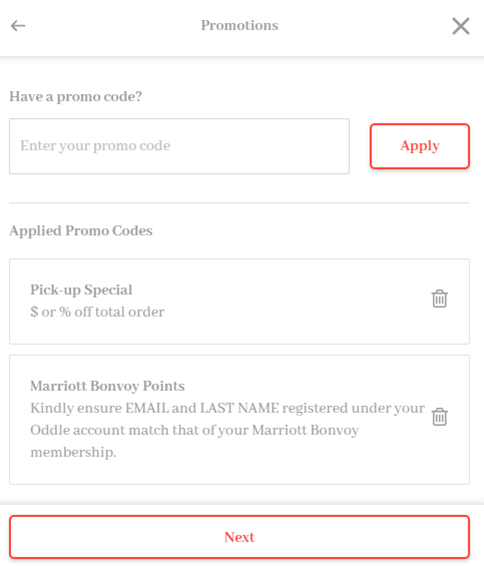
Task: Remove the Pick-up Special promo via trash icon
Action: (440, 299)
